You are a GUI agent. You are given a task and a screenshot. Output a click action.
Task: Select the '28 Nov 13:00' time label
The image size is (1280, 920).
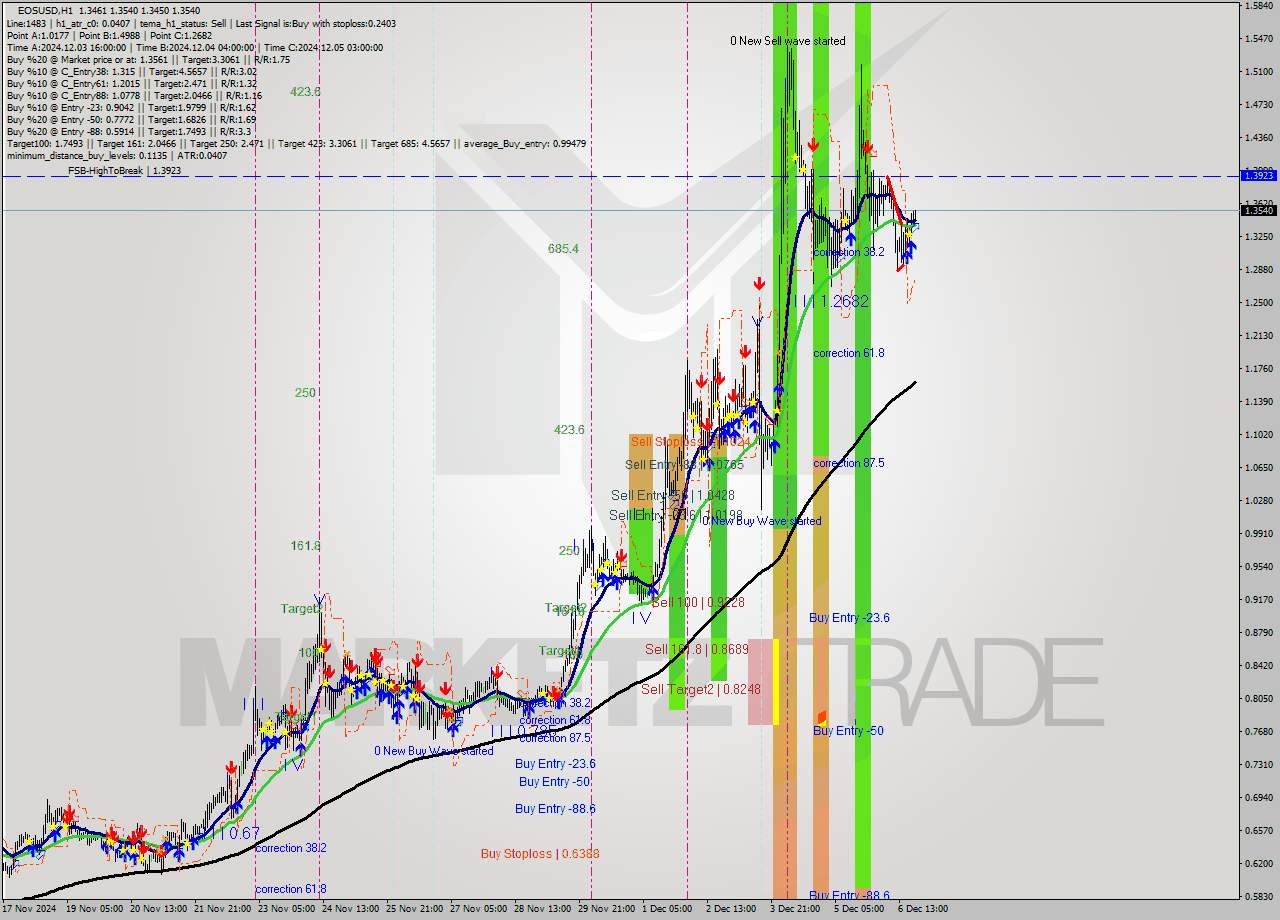[542, 909]
